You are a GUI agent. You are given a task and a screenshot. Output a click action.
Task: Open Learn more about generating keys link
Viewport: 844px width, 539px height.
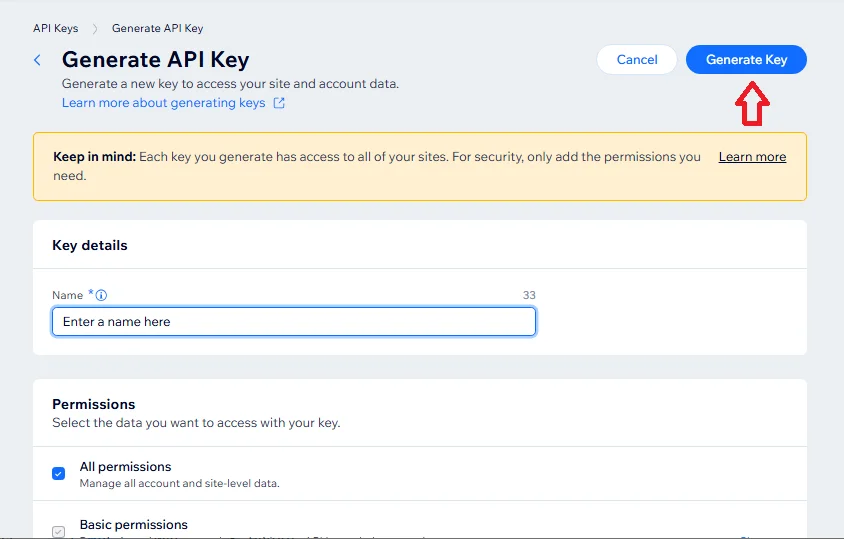tap(164, 103)
